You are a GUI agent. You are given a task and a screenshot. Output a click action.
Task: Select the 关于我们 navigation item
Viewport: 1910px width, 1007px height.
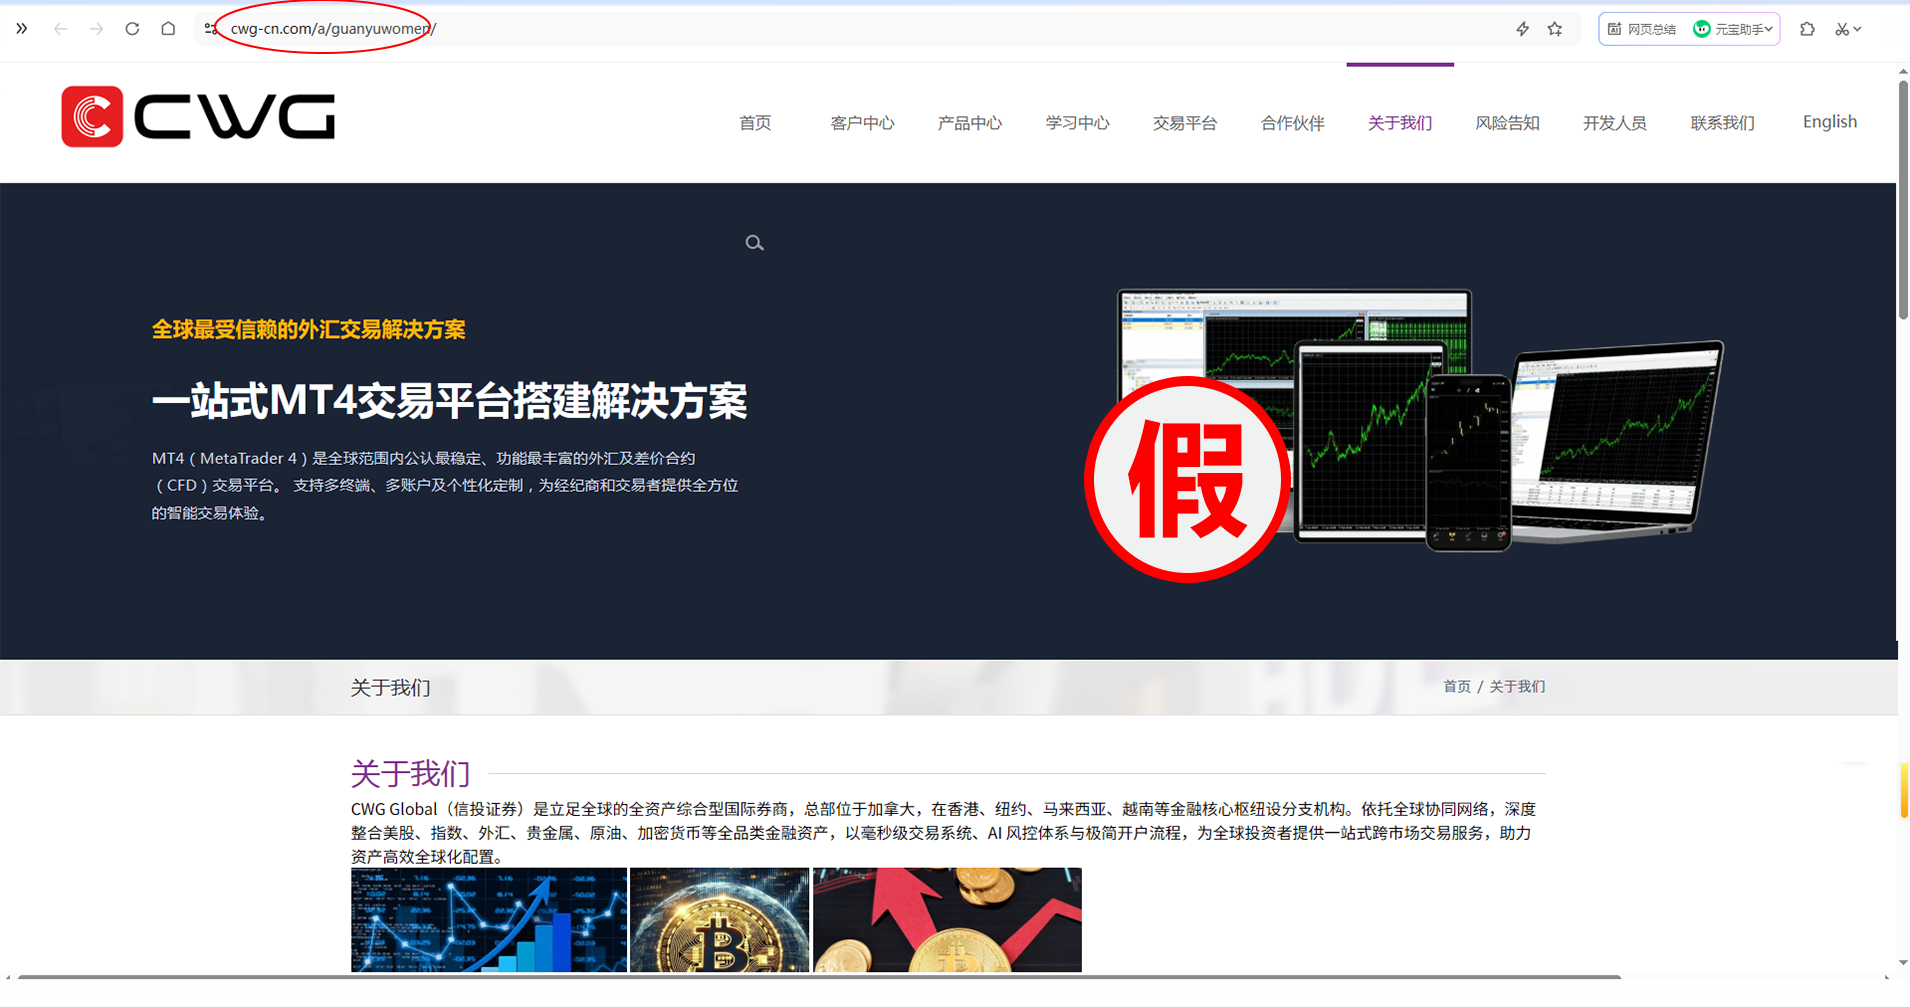point(1400,123)
